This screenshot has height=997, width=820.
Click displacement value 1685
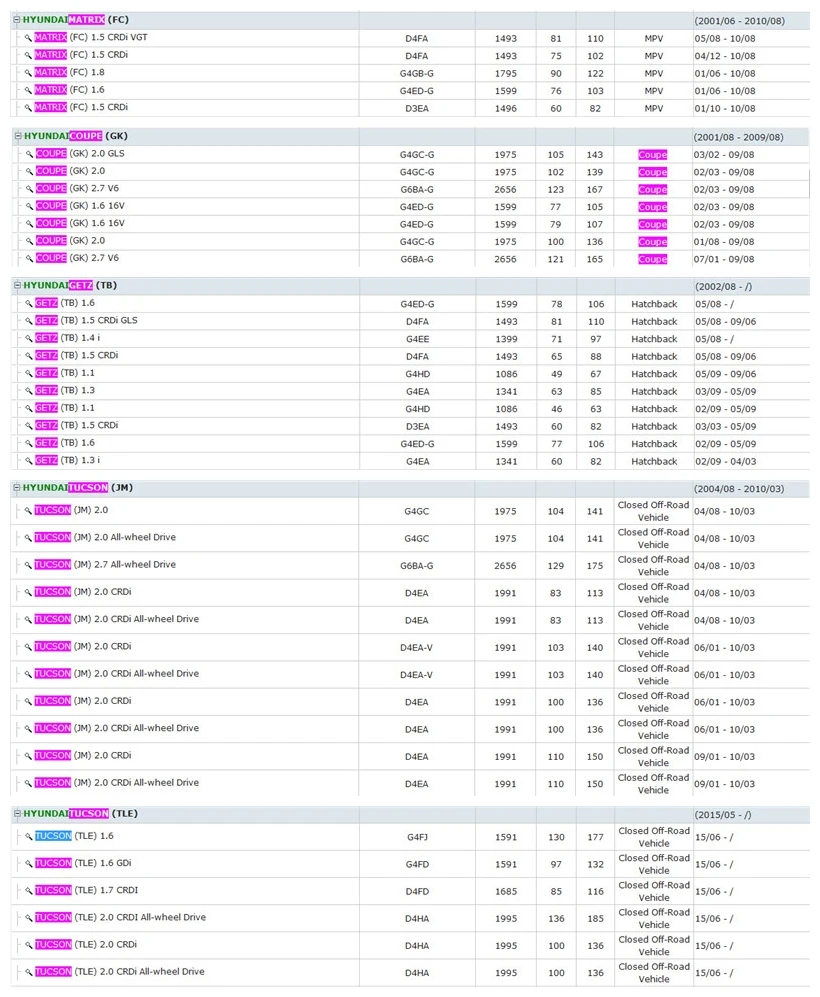point(506,891)
